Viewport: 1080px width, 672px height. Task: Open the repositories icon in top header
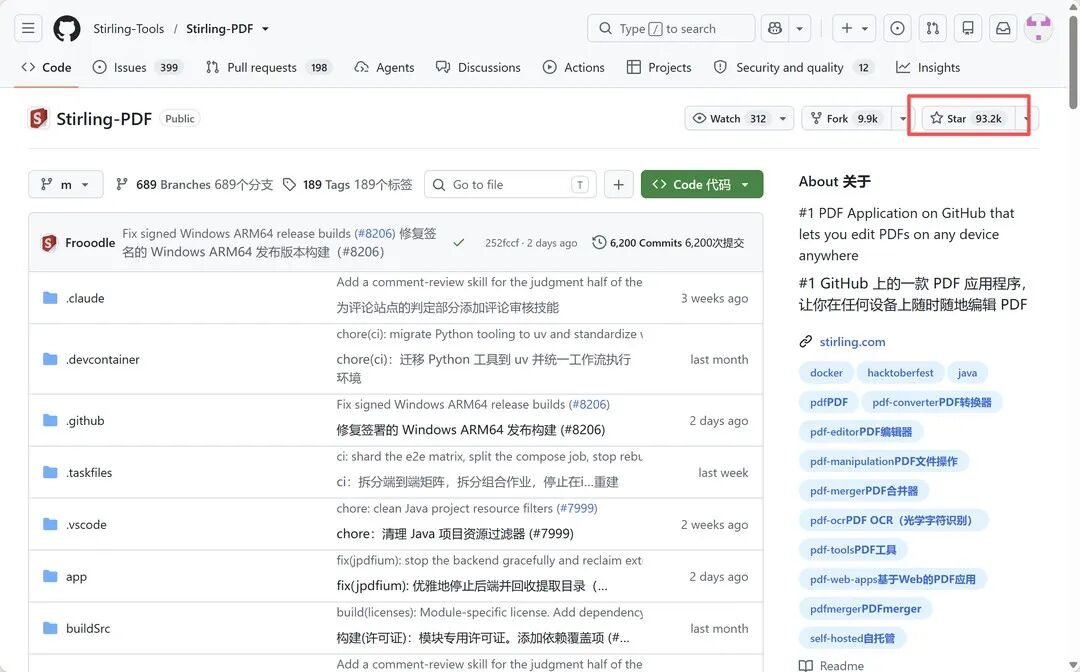968,28
